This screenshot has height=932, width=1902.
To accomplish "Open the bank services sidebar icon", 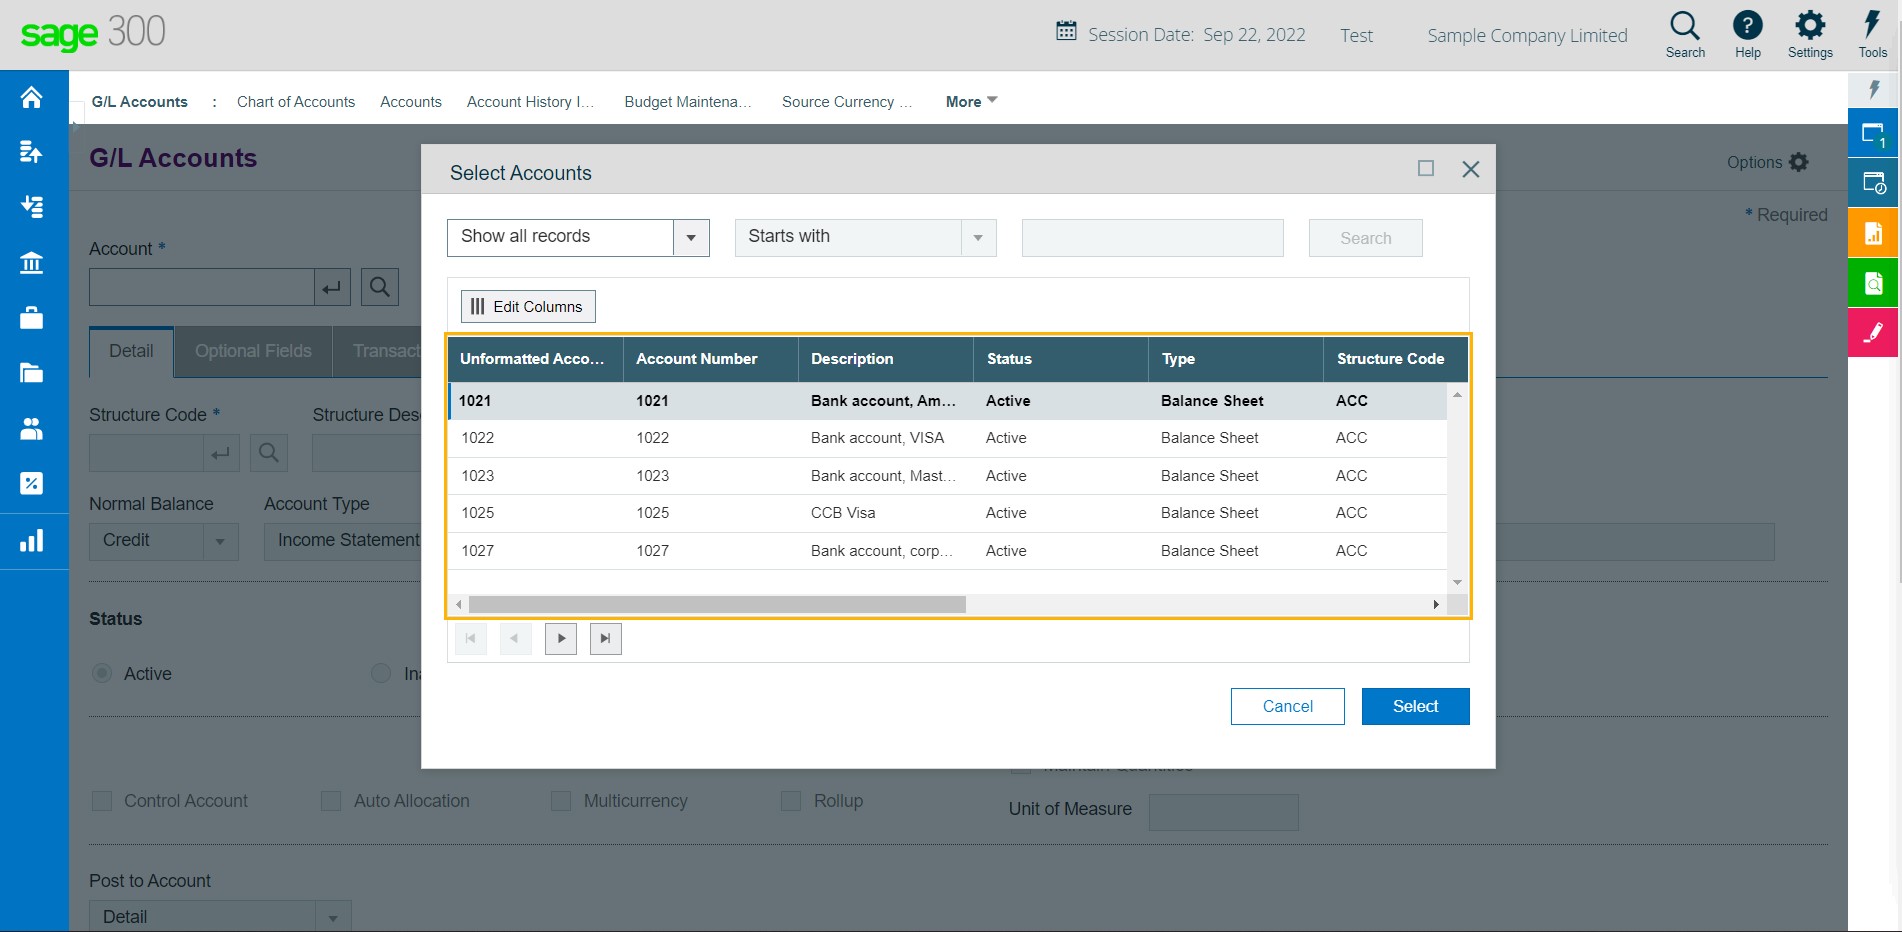I will coord(31,263).
